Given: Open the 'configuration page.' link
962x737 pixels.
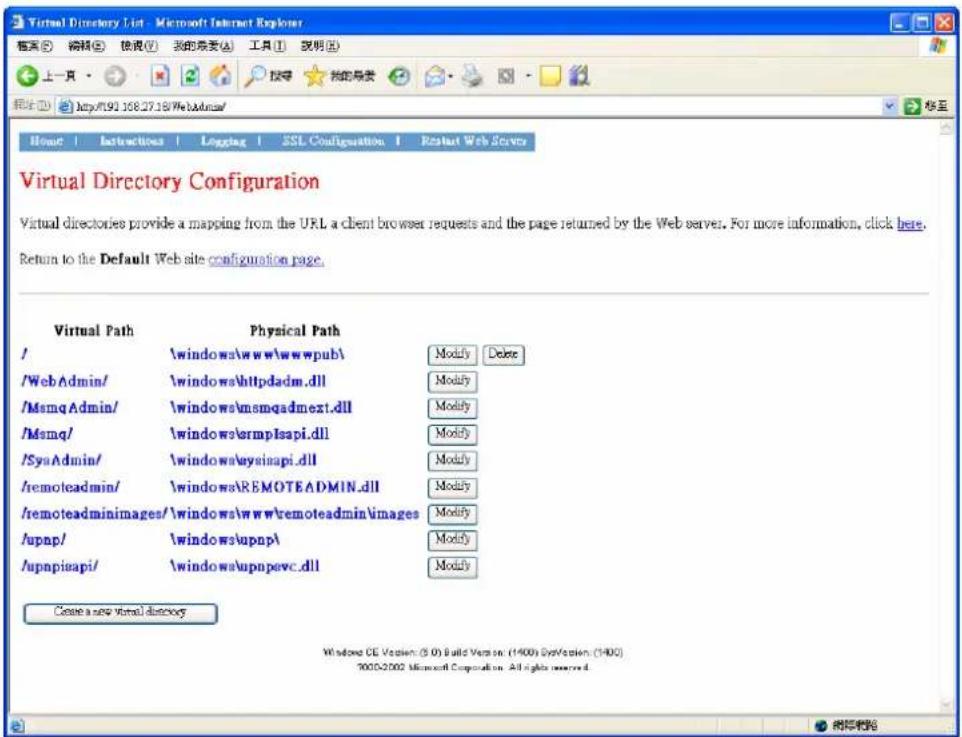Looking at the screenshot, I should coord(266,260).
